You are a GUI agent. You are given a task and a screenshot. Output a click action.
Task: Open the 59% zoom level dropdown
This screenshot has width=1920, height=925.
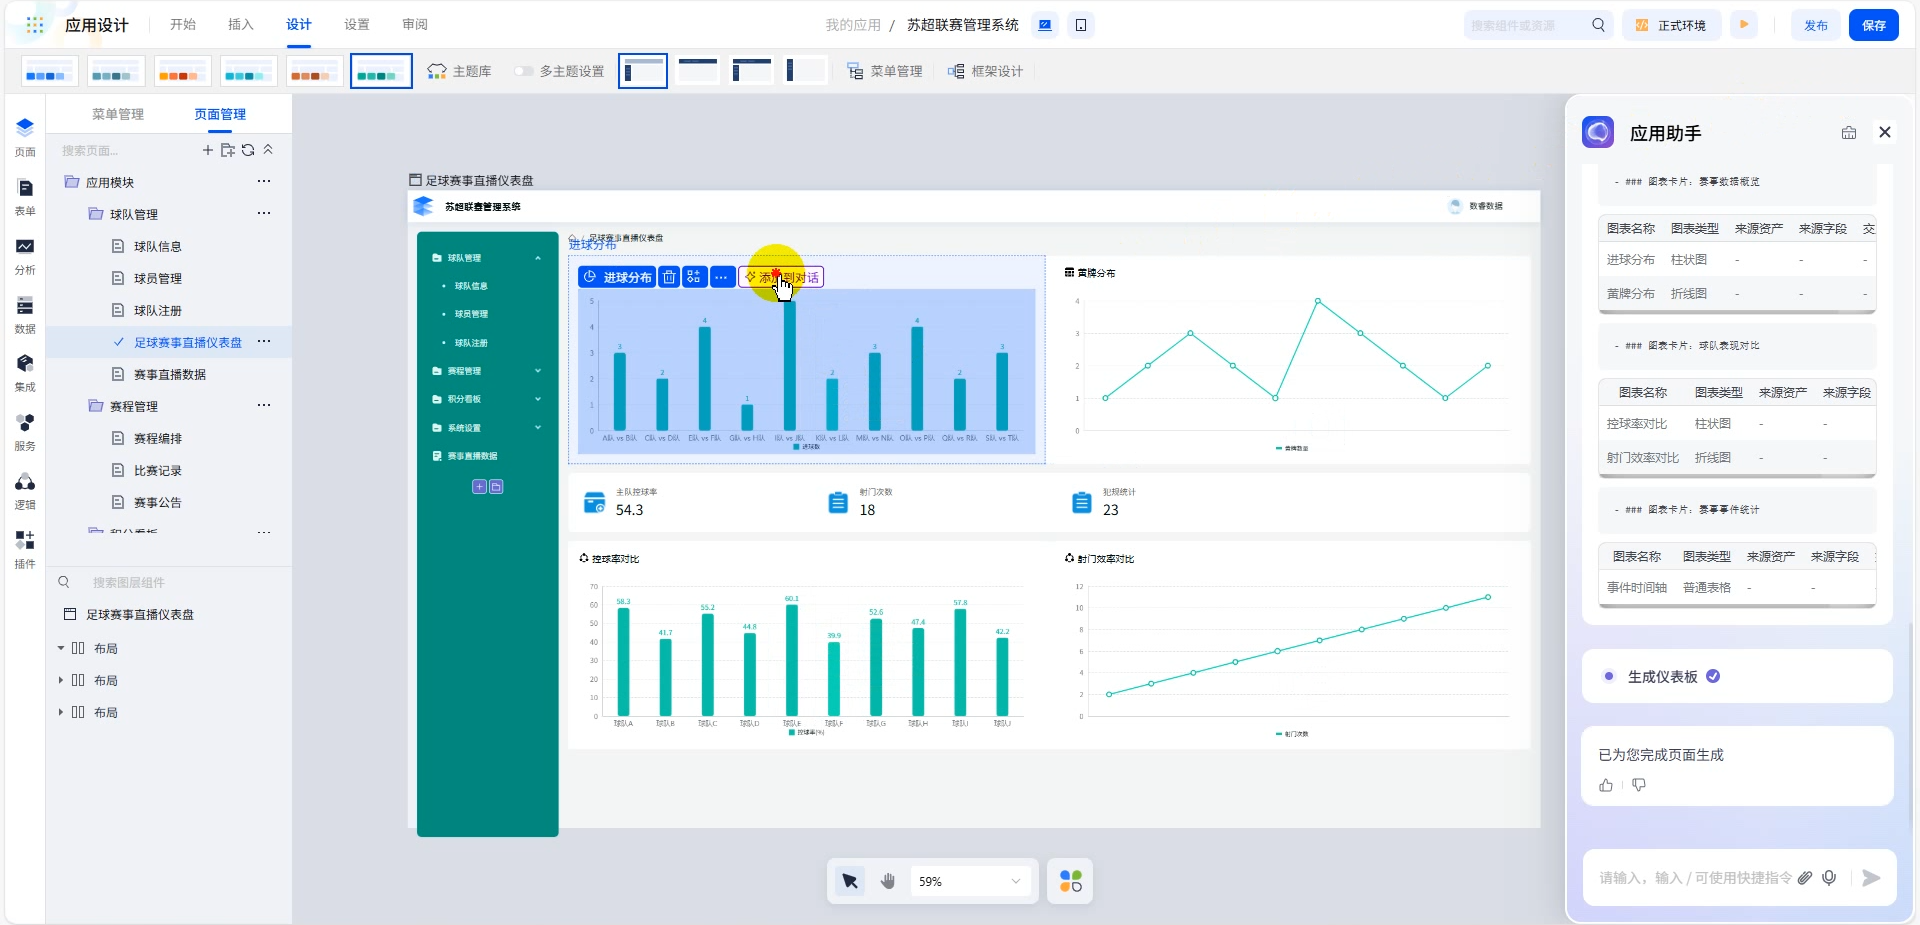pos(969,881)
